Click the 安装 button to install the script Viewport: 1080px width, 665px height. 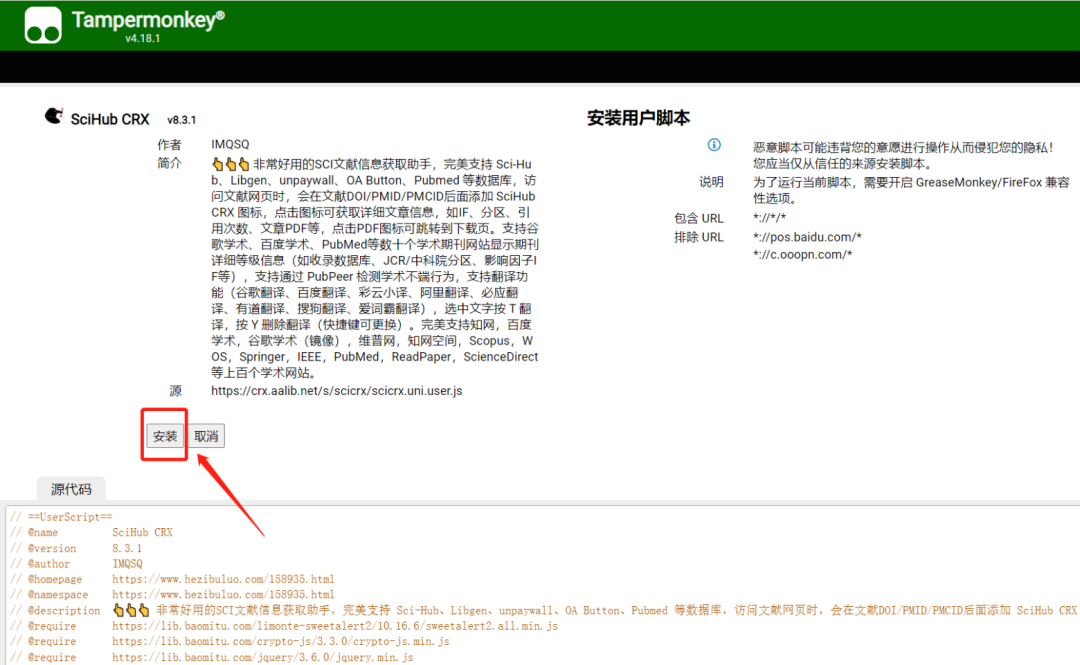coord(165,436)
